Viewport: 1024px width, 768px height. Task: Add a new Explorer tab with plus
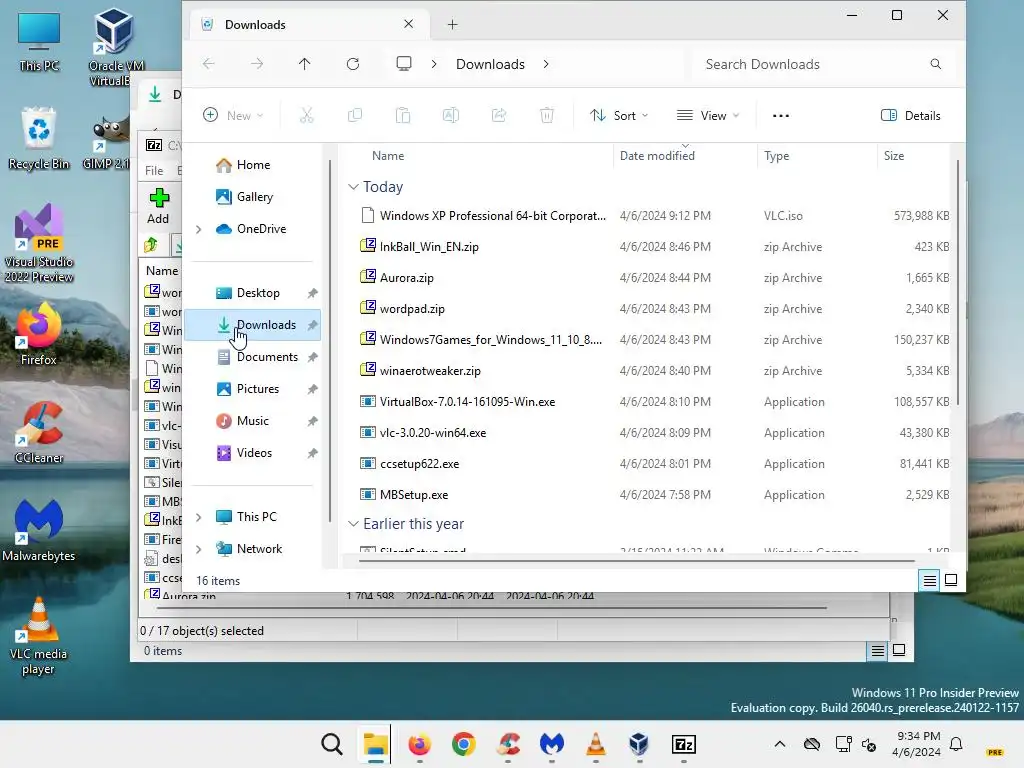[453, 25]
